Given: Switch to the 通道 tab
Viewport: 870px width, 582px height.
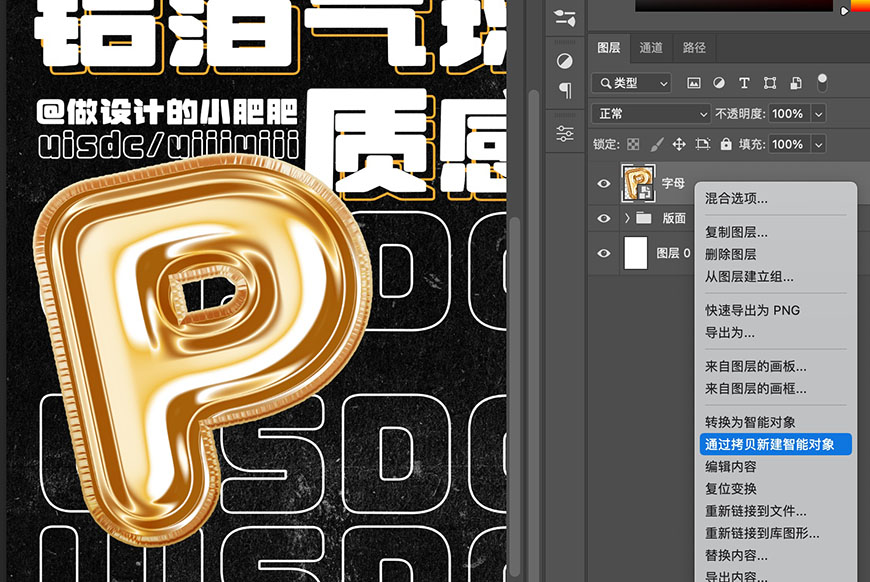Looking at the screenshot, I should point(651,48).
